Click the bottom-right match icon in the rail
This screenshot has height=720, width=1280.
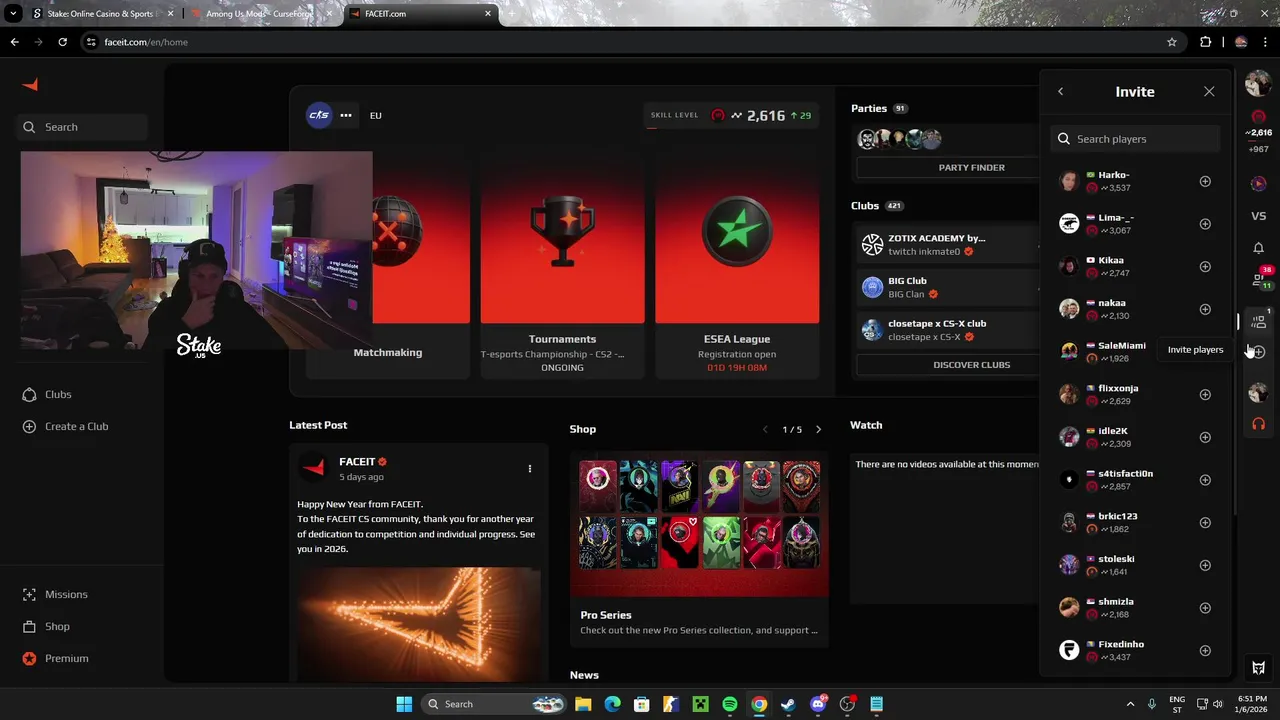click(1258, 667)
